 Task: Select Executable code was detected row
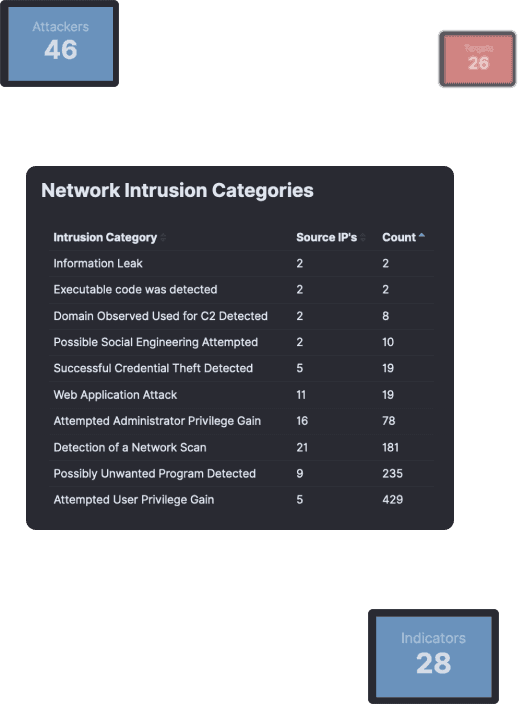pyautogui.click(x=241, y=290)
